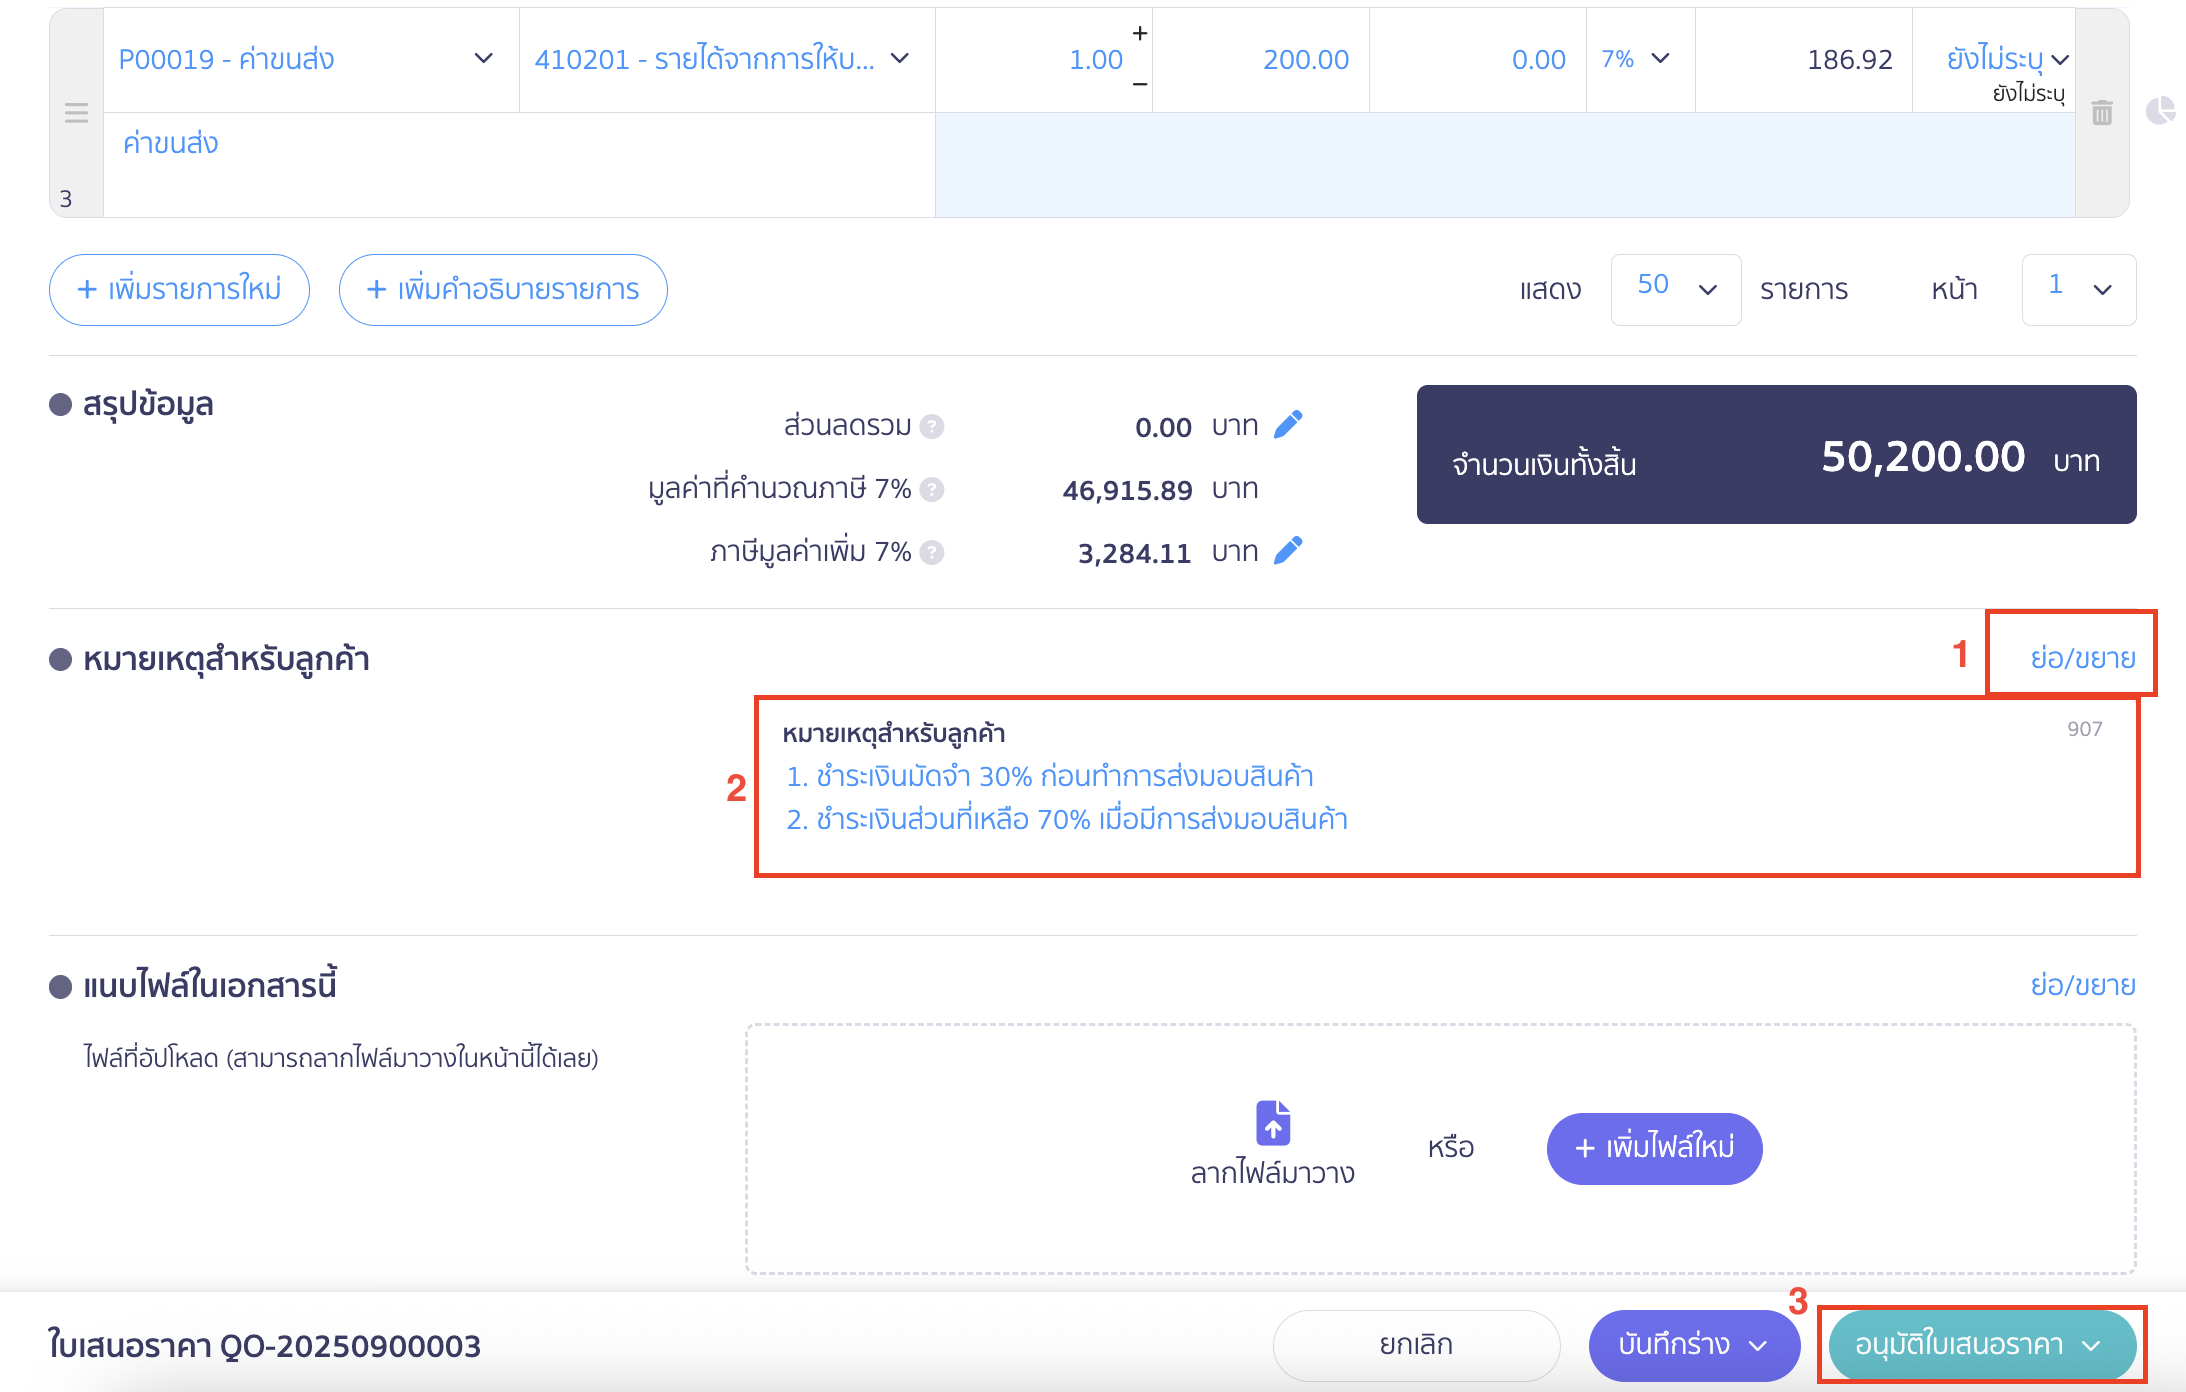Show help for ภาษีมูลค่าเพิ่ม 7% question mark

[932, 553]
